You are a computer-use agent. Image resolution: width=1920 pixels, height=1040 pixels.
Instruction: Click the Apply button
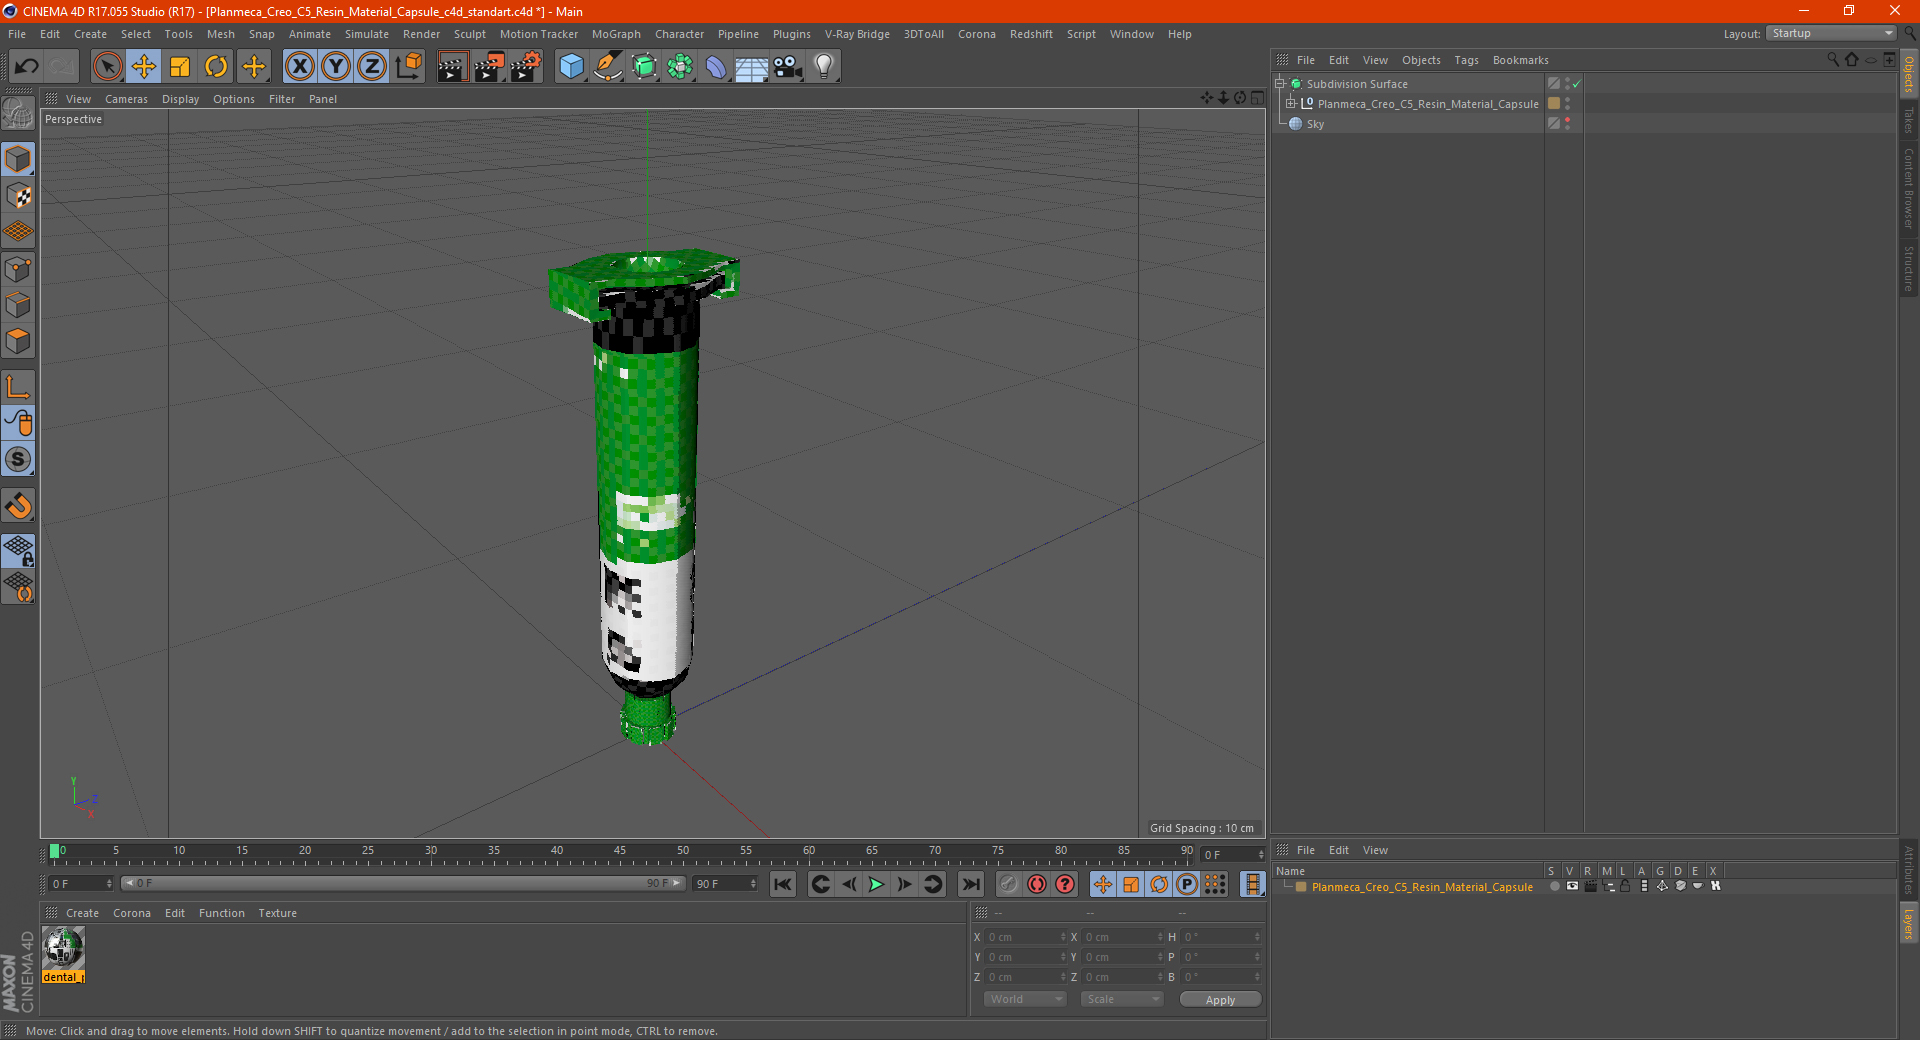(x=1220, y=999)
